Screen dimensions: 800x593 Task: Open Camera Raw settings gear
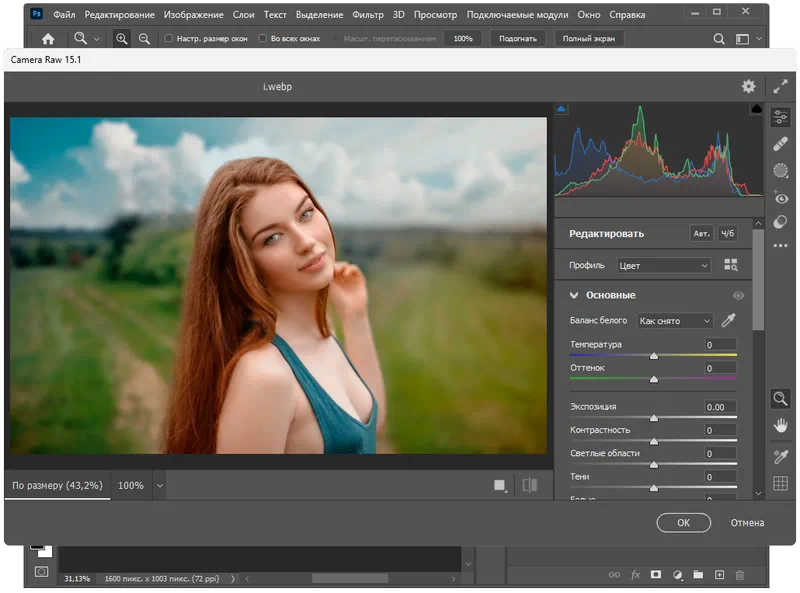click(748, 86)
